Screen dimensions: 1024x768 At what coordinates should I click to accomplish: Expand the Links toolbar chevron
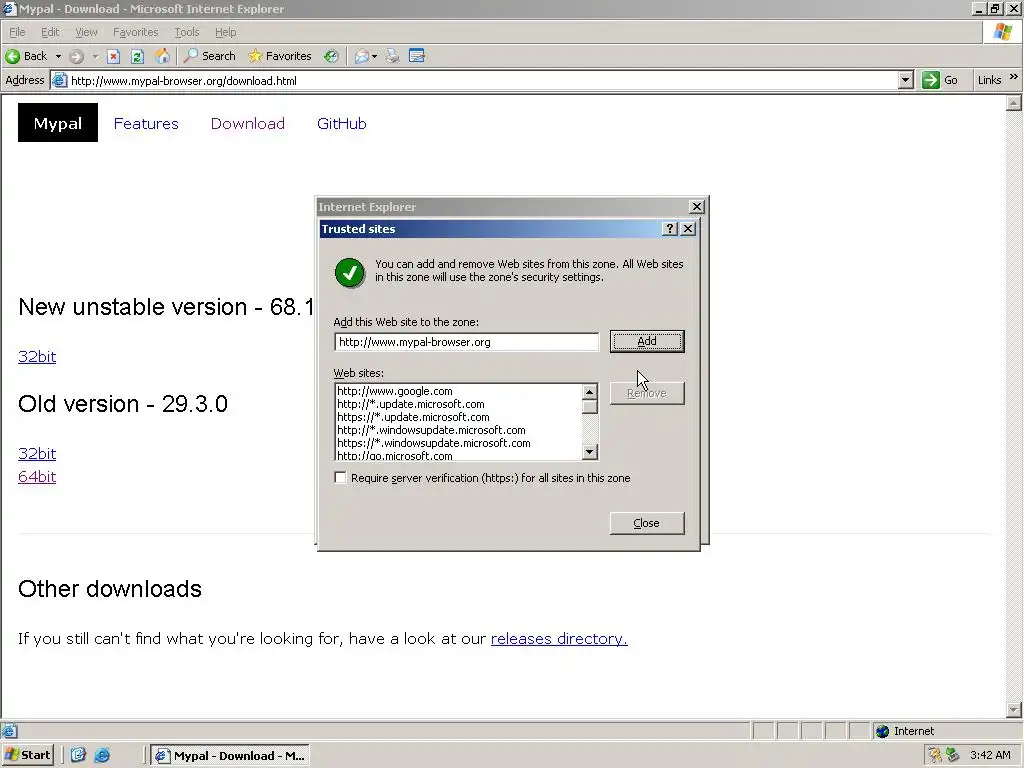1014,78
